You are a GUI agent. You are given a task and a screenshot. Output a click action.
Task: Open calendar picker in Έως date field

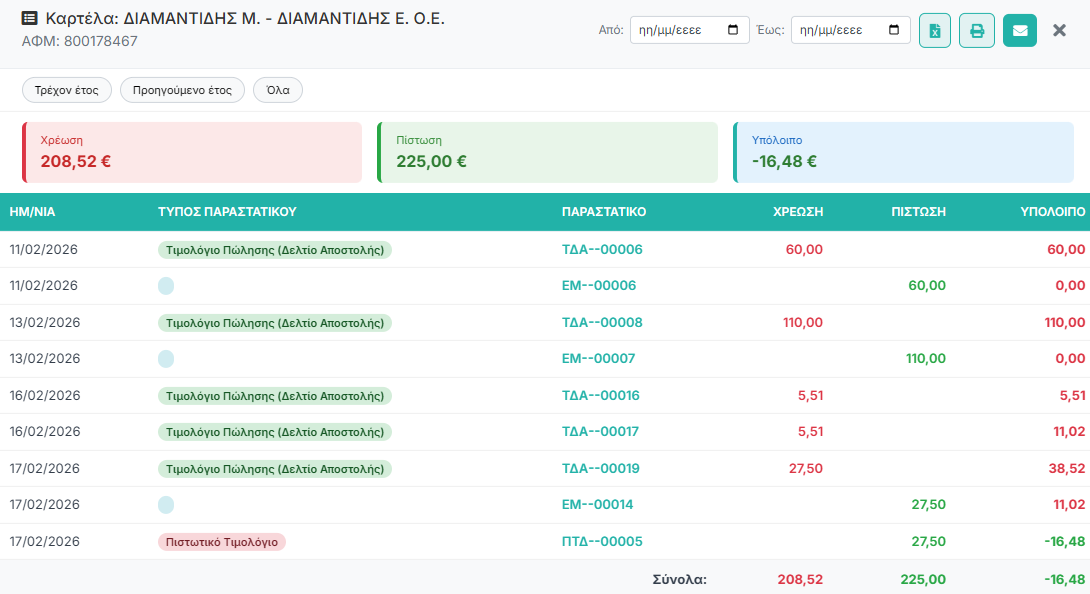895,30
